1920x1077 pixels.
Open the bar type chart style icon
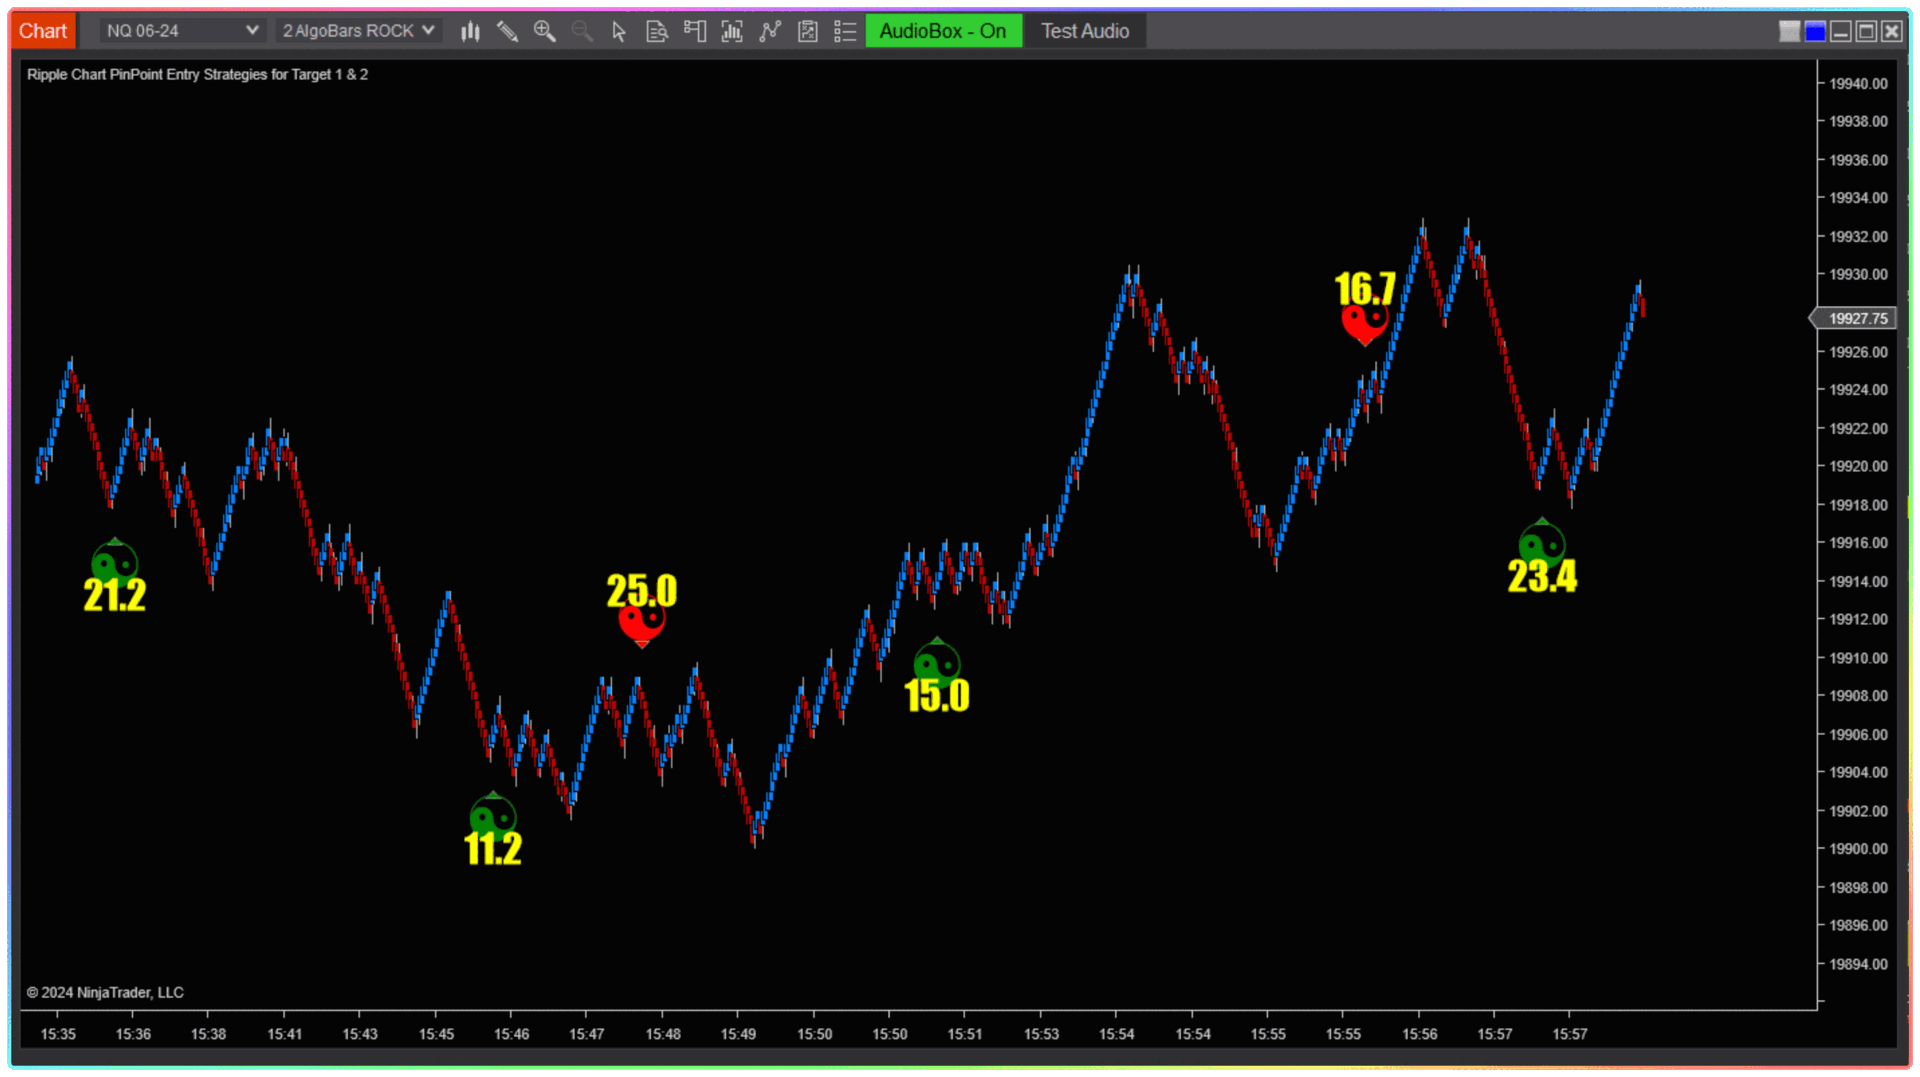point(470,31)
